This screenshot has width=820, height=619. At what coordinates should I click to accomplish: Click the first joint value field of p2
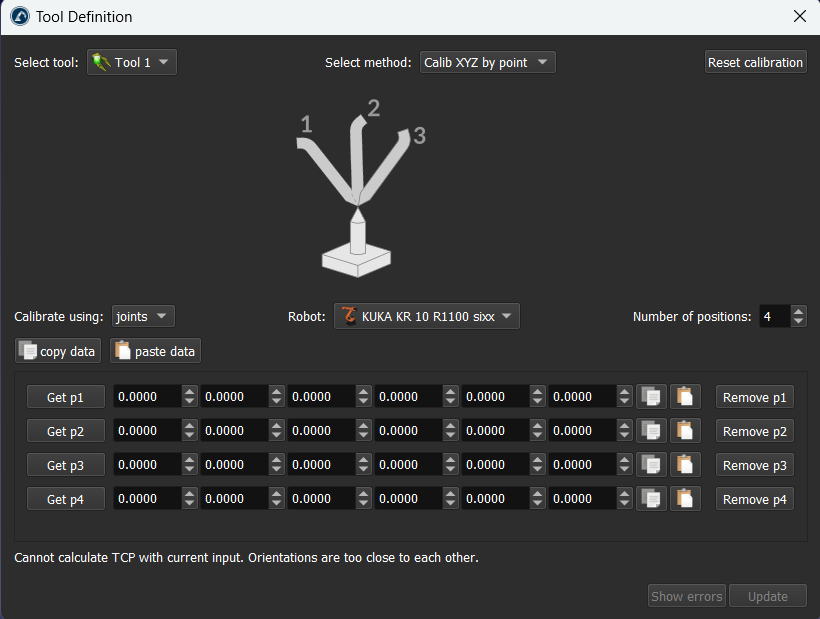coord(146,431)
